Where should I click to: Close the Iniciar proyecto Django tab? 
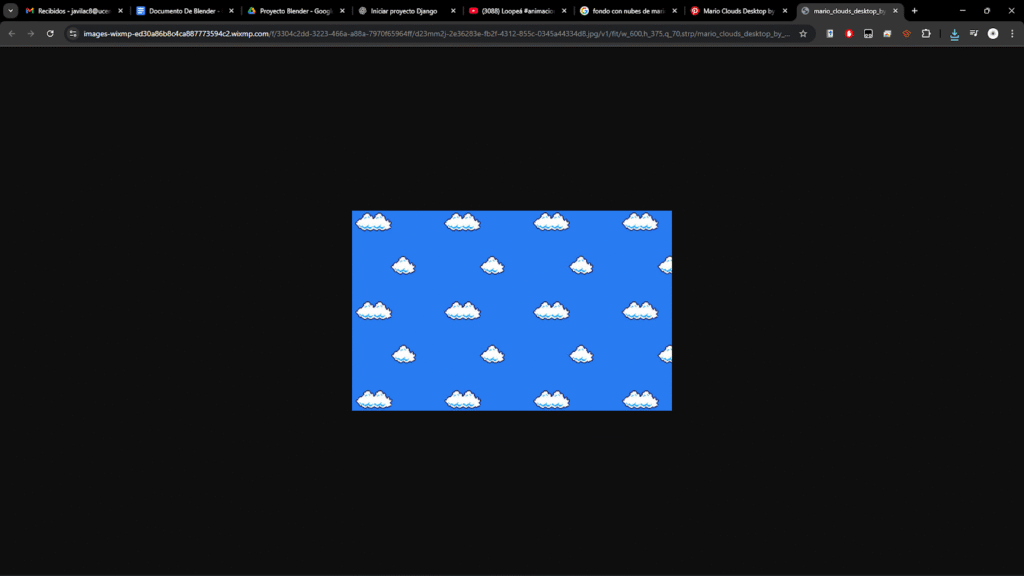pyautogui.click(x=453, y=10)
